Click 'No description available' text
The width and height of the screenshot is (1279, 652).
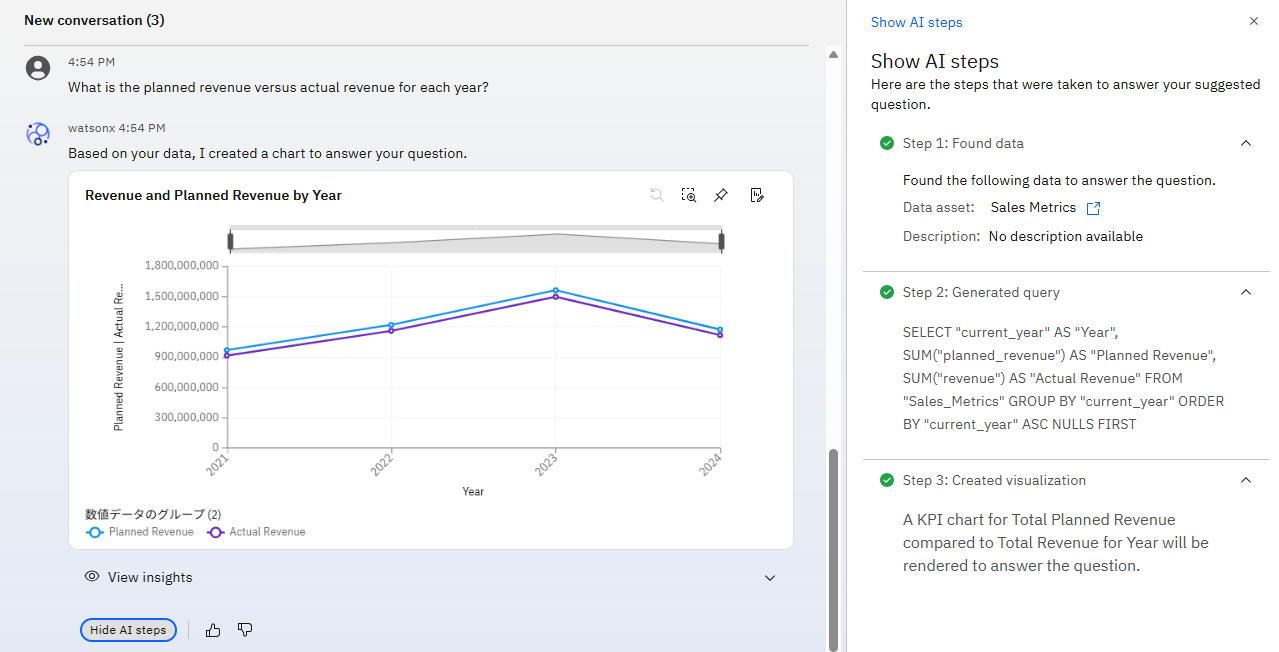[1065, 237]
